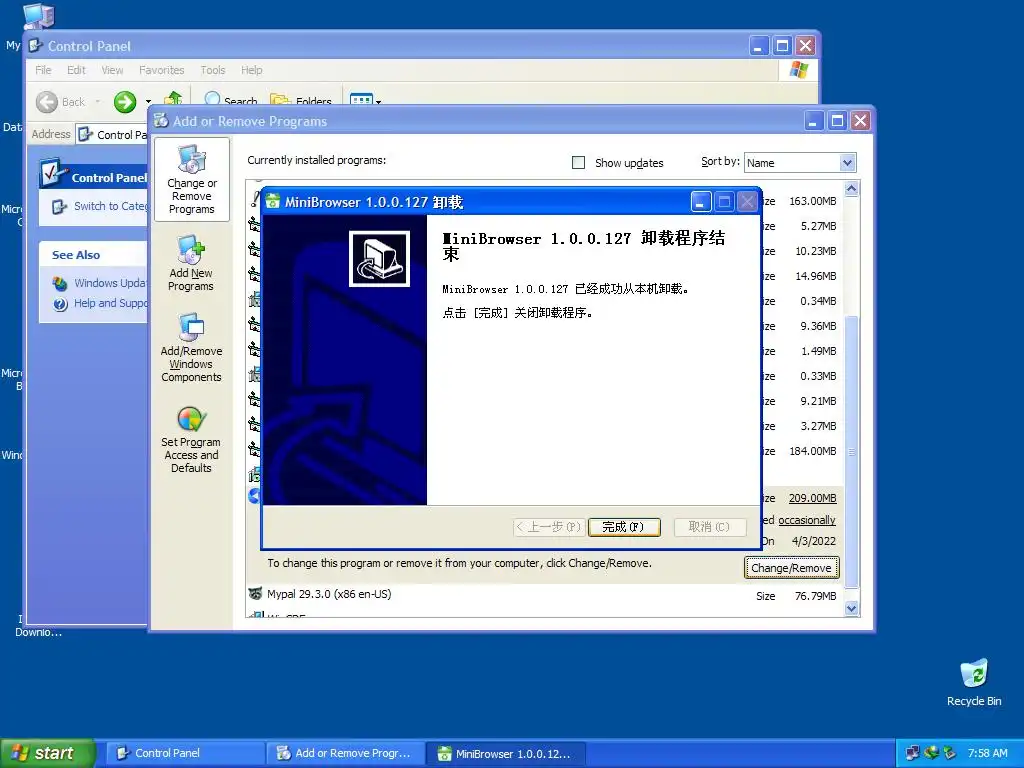1024x768 pixels.
Task: Click Switch to Category View link
Action: click(110, 206)
